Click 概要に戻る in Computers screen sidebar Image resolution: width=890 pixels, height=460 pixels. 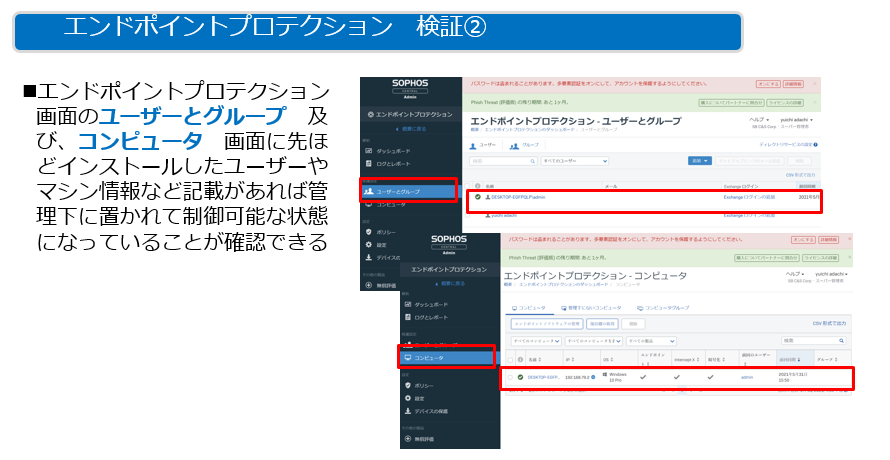pos(451,283)
